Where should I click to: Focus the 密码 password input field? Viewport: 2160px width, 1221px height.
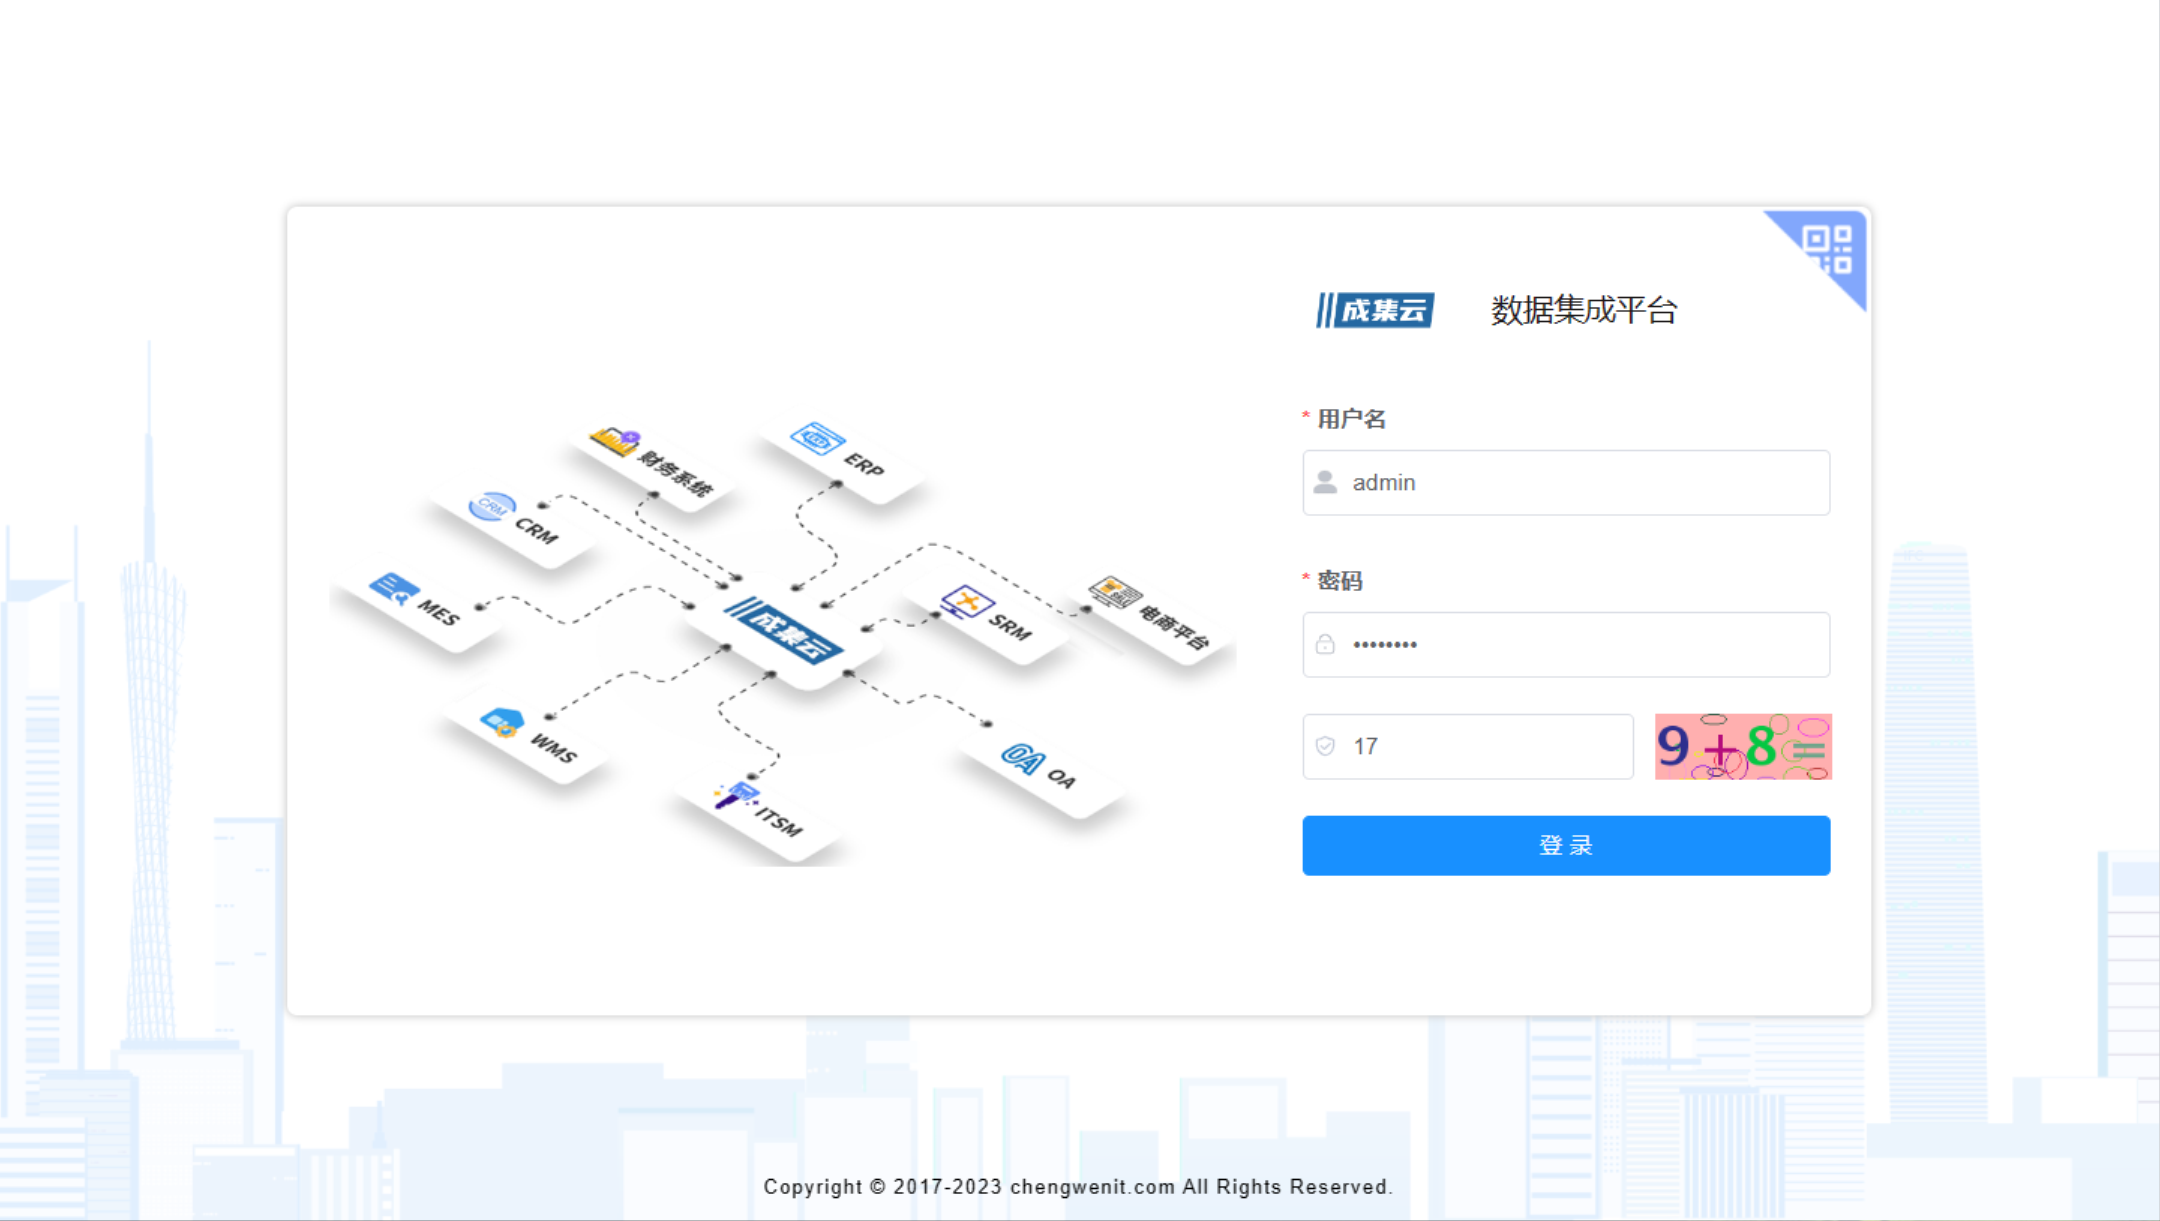(x=1580, y=645)
